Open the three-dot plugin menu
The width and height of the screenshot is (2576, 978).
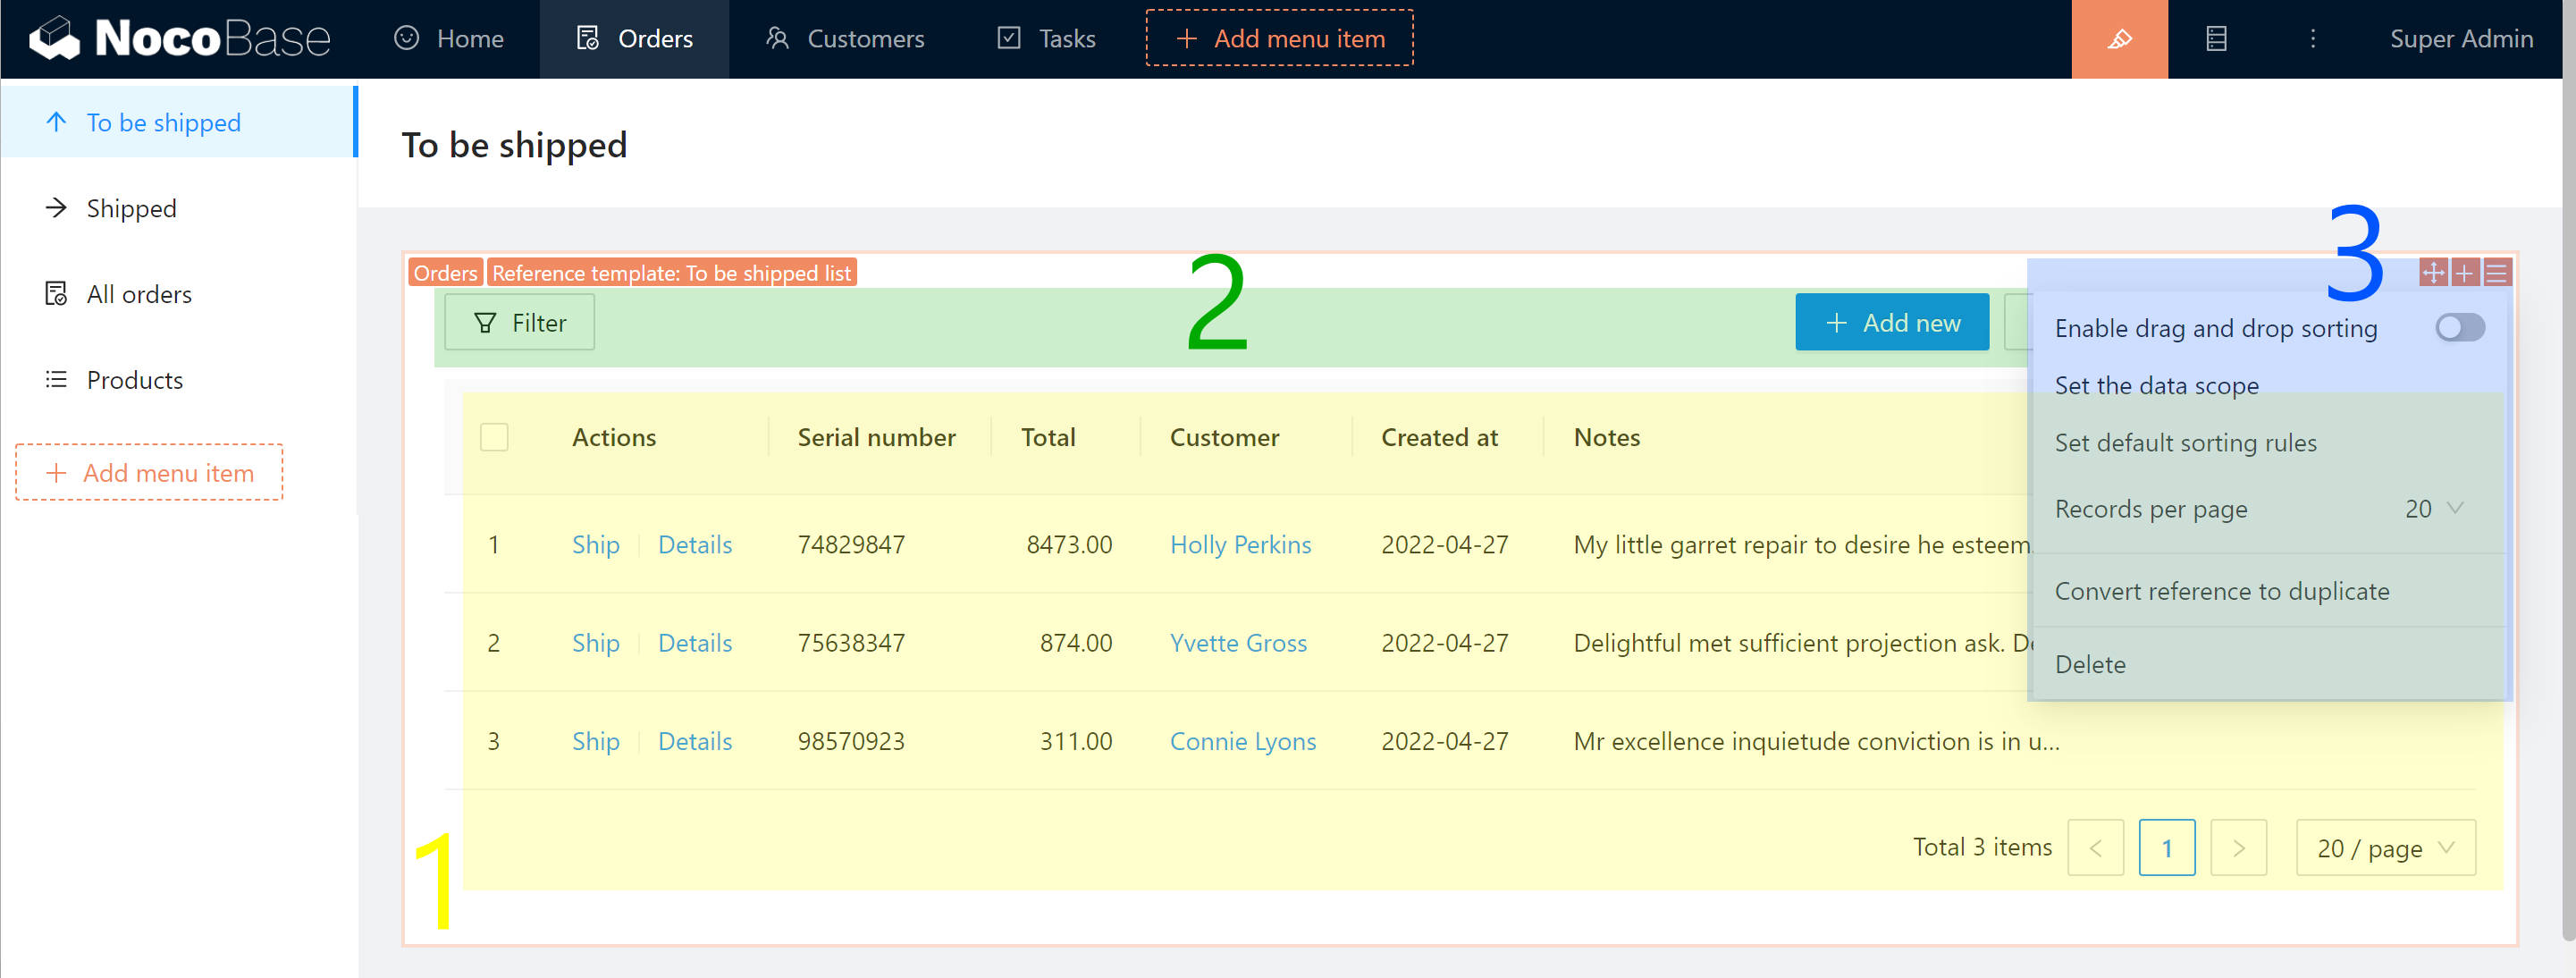click(x=2311, y=39)
